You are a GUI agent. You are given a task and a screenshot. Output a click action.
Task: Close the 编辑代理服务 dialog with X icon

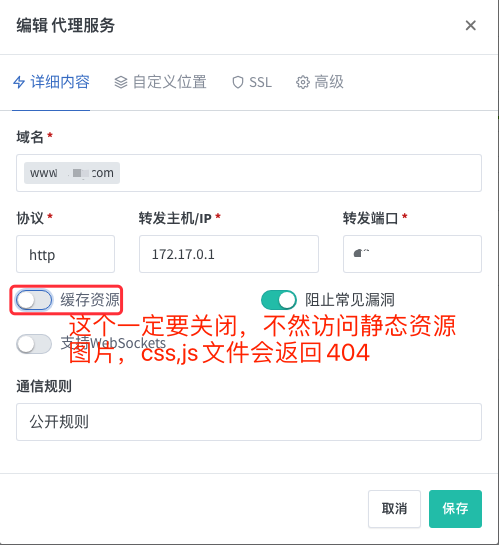point(471,25)
